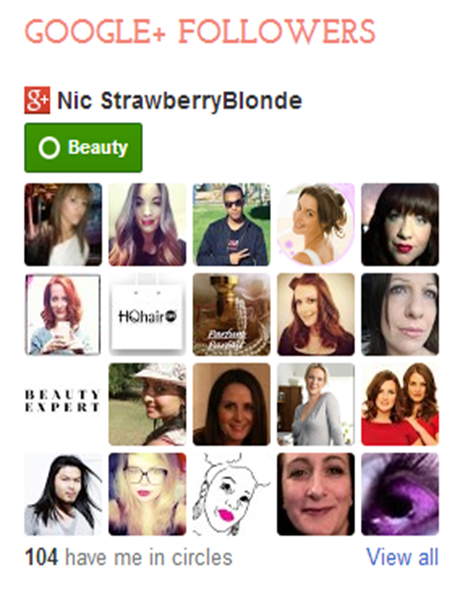Viewport: 473px width, 591px height.
Task: Click the 104 have me in circles text
Action: 129,557
